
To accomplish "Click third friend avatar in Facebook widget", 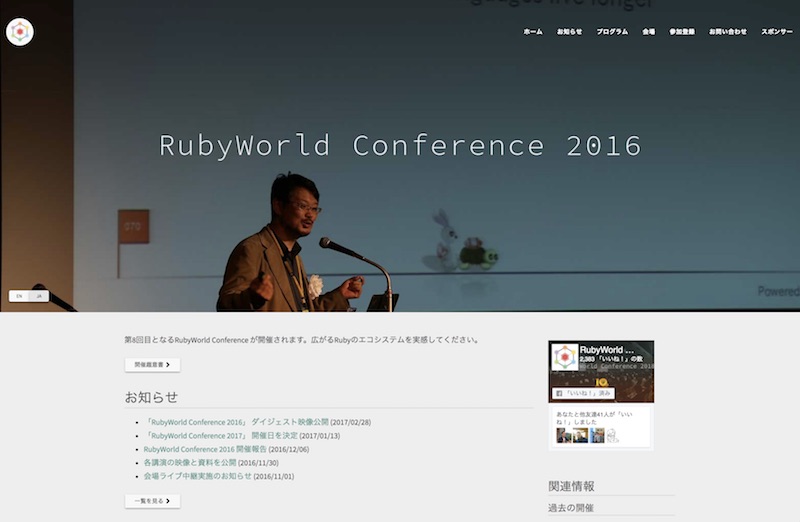I will tap(597, 435).
